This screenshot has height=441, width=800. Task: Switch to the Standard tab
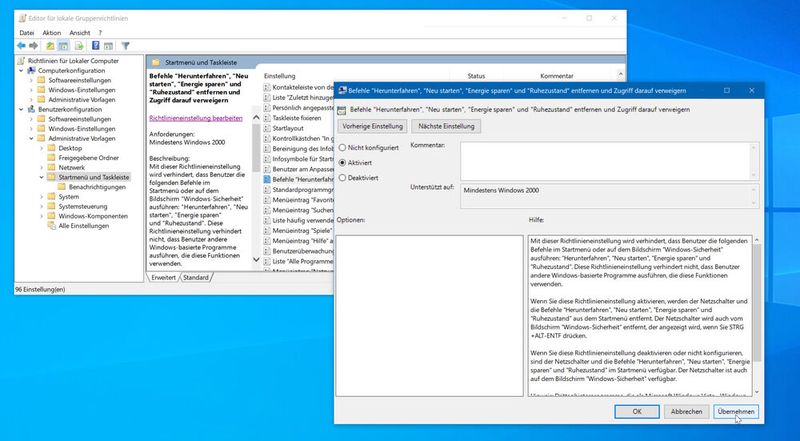196,278
